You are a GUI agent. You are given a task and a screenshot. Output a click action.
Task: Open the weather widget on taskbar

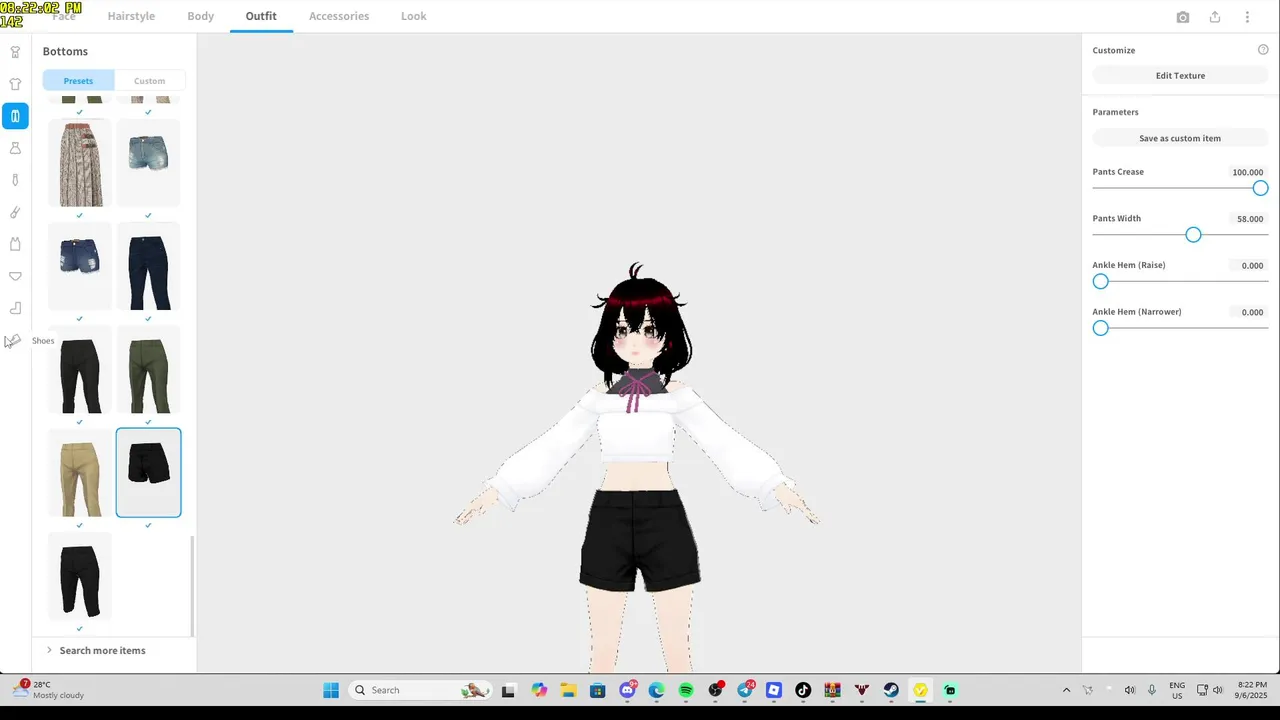click(47, 690)
